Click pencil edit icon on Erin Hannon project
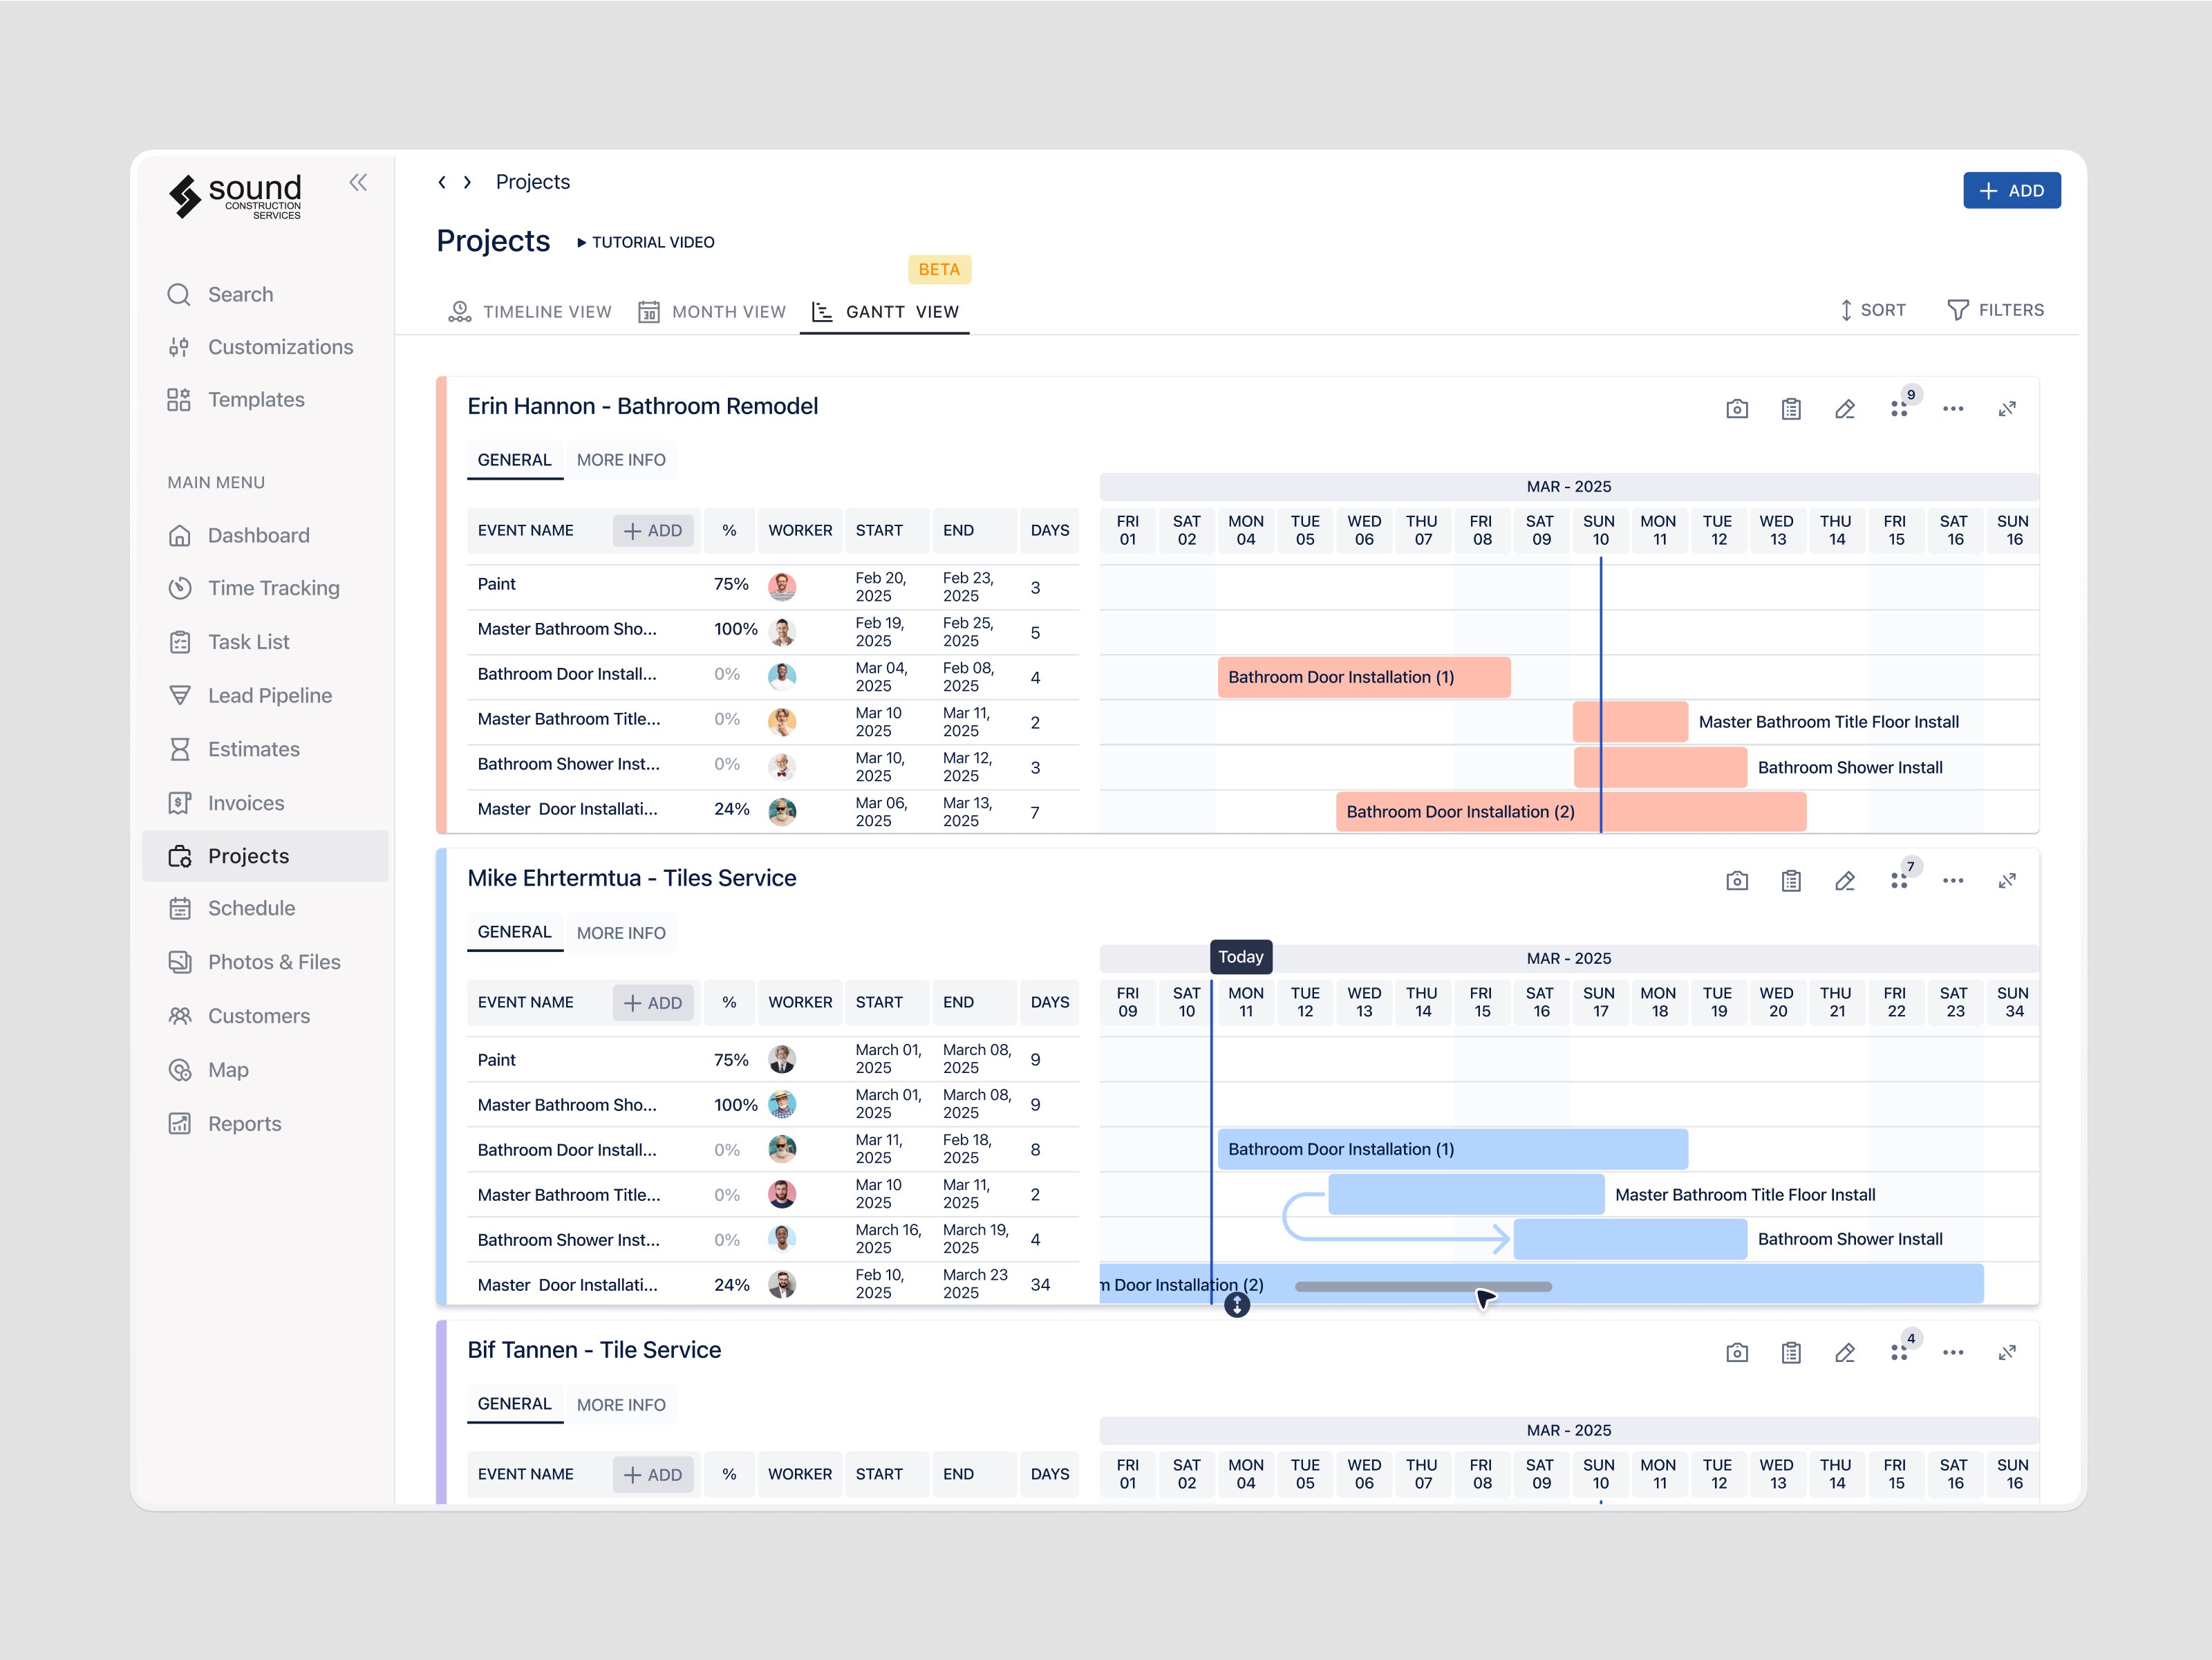The image size is (2212, 1660). tap(1845, 409)
